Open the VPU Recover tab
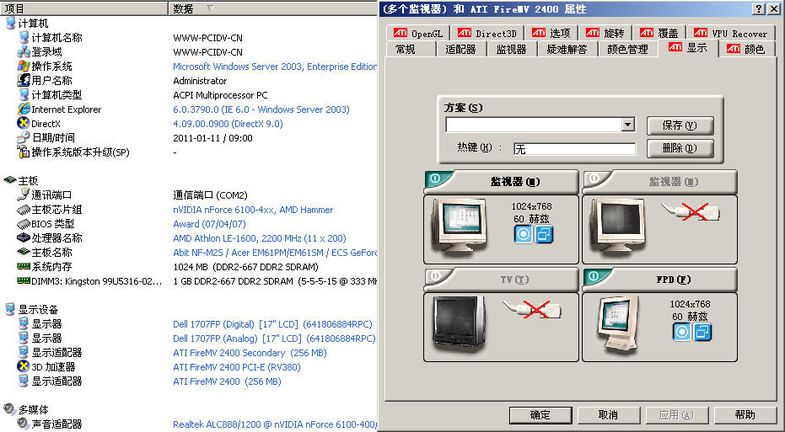Viewport: 785px width, 432px height. (730, 33)
